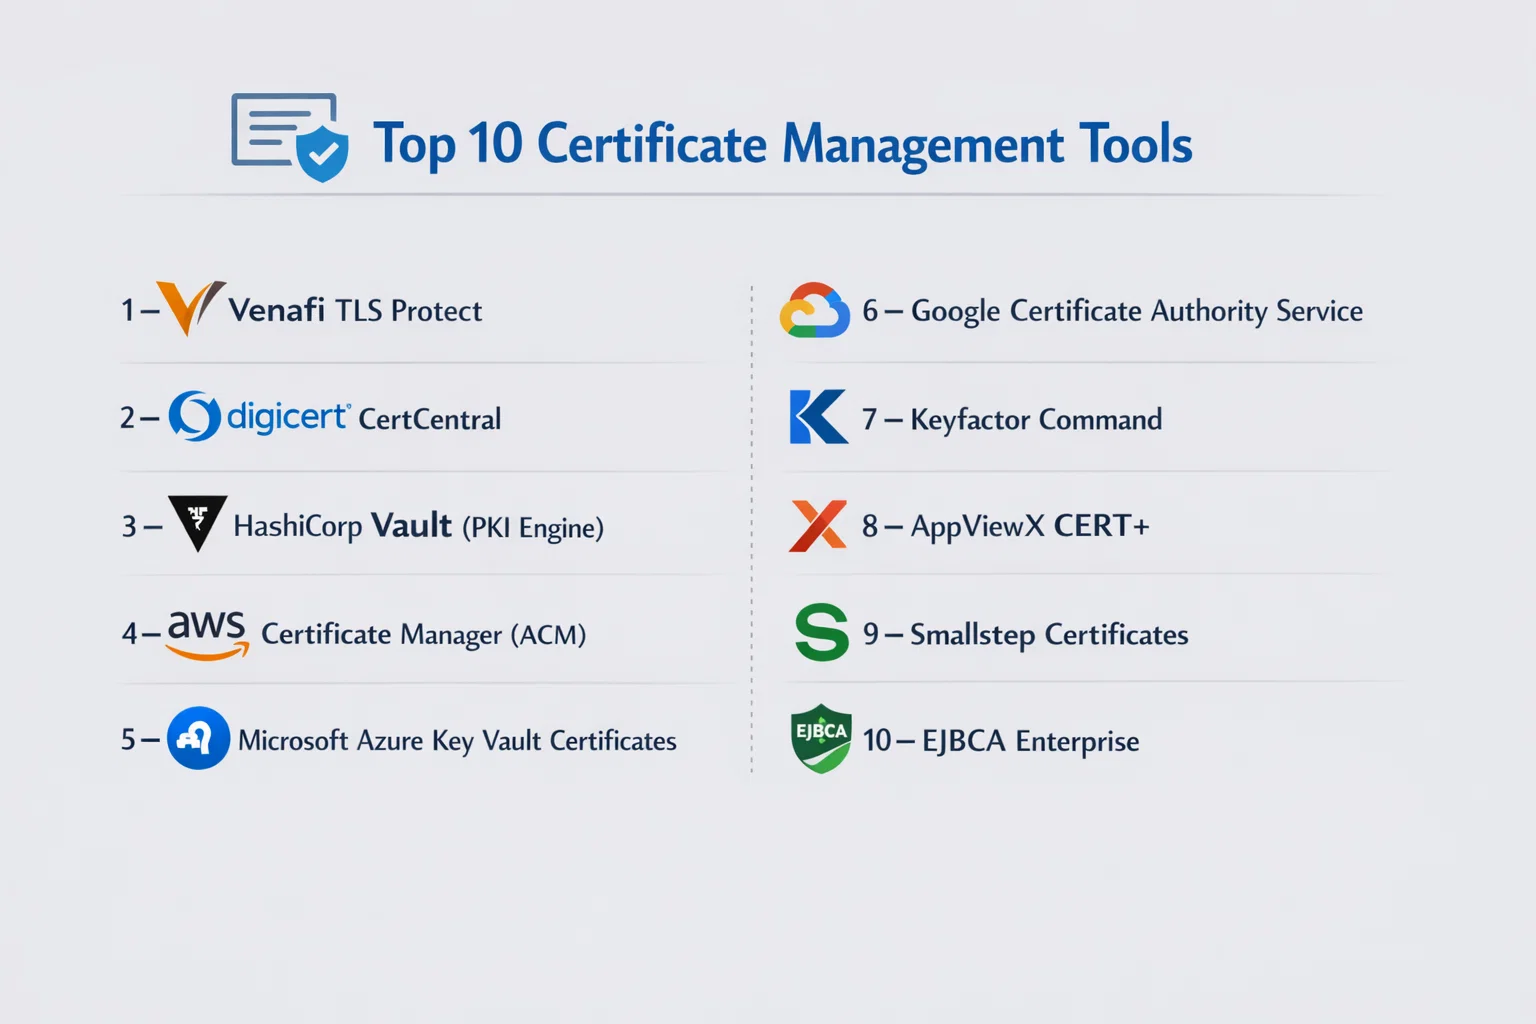Select the CertCentral label
This screenshot has height=1024, width=1536.
[429, 419]
